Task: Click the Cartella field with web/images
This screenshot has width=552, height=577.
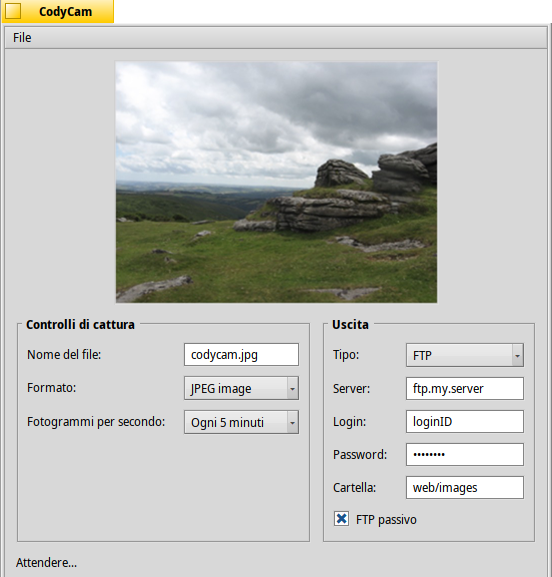Action: pos(465,488)
